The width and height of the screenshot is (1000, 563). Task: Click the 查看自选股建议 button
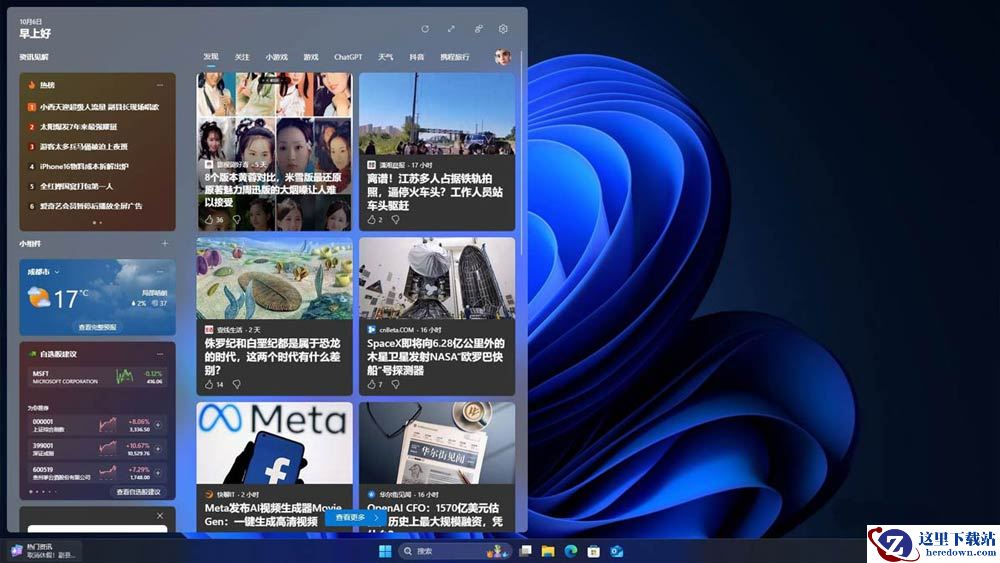click(x=138, y=492)
